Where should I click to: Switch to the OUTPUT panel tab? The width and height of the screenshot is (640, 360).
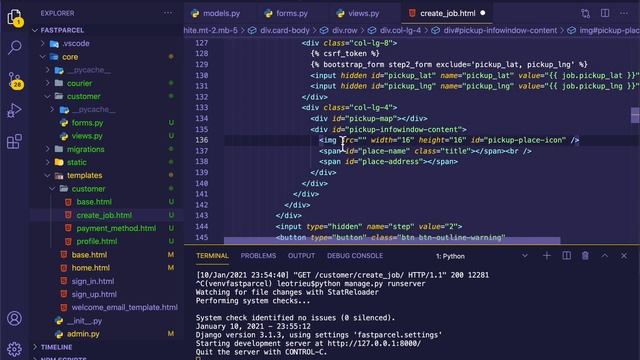[x=301, y=256]
